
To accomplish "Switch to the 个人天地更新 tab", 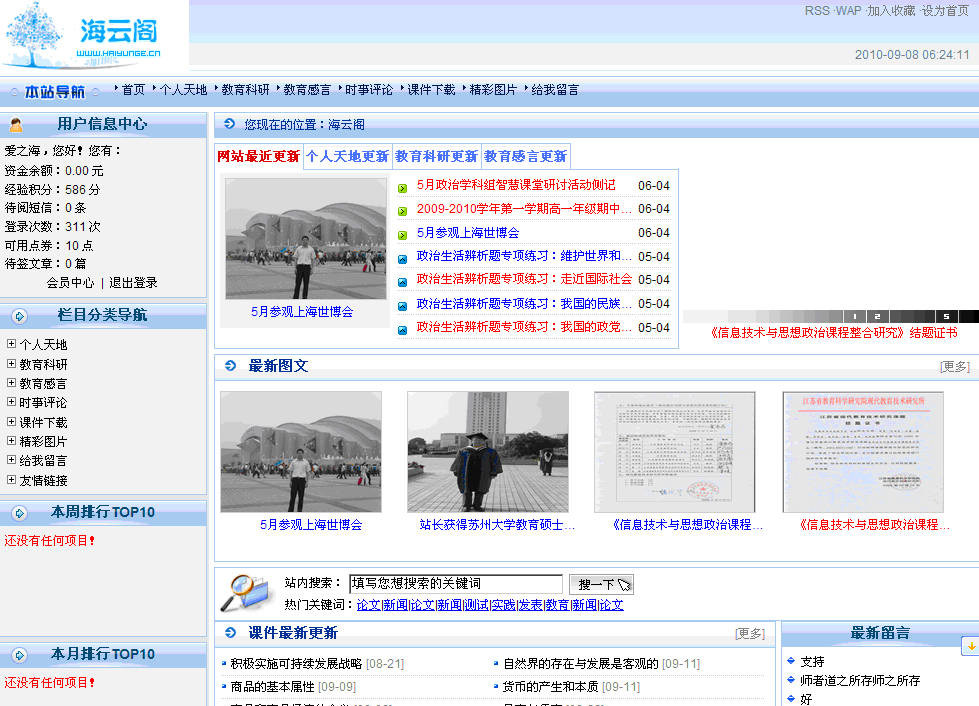I will pyautogui.click(x=348, y=157).
